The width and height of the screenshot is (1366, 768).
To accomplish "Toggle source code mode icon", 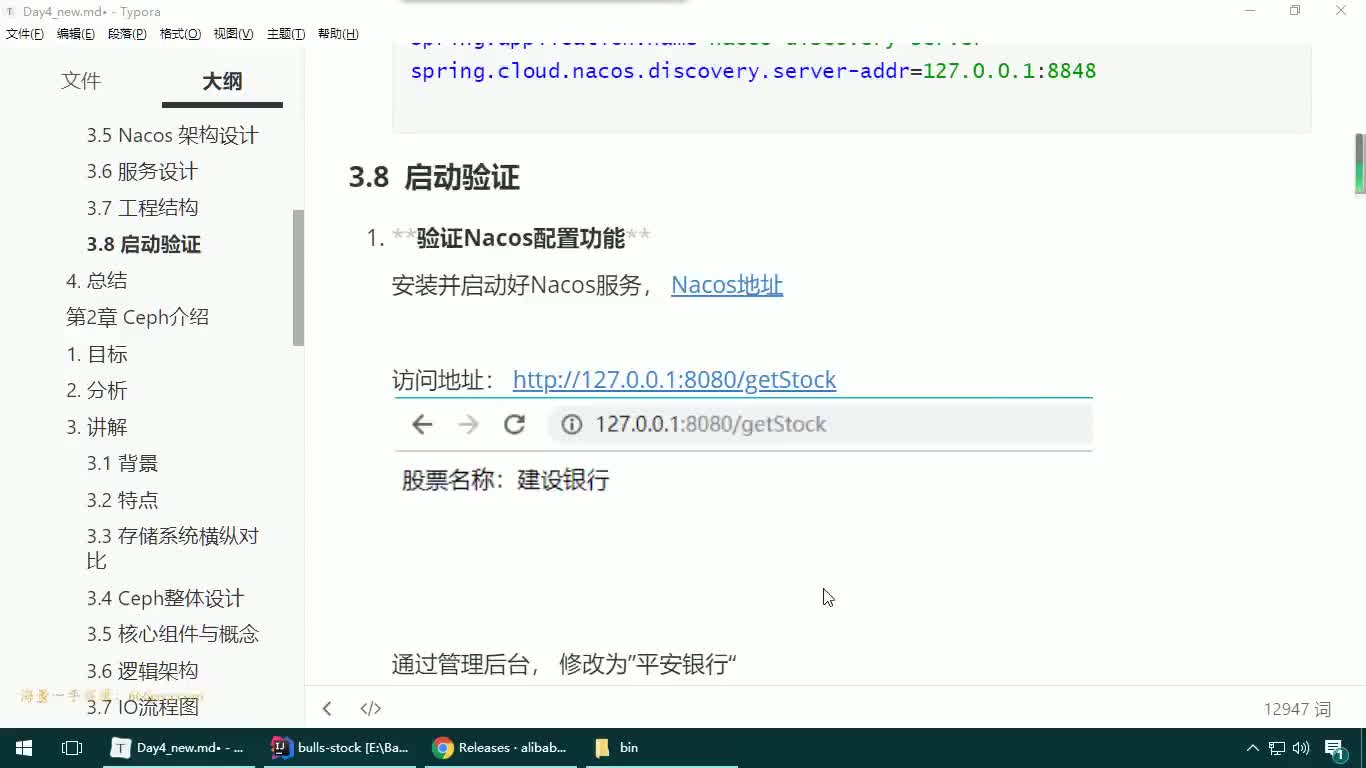I will (370, 709).
